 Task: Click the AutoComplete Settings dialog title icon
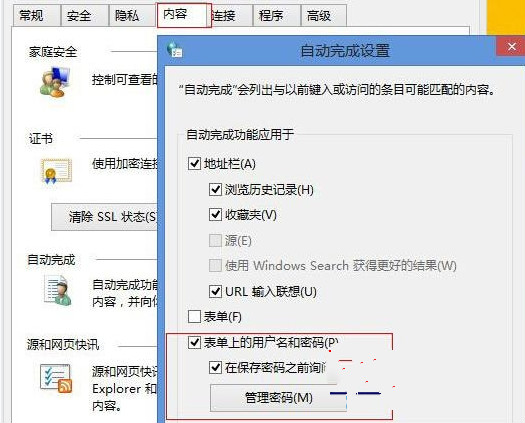tap(174, 50)
